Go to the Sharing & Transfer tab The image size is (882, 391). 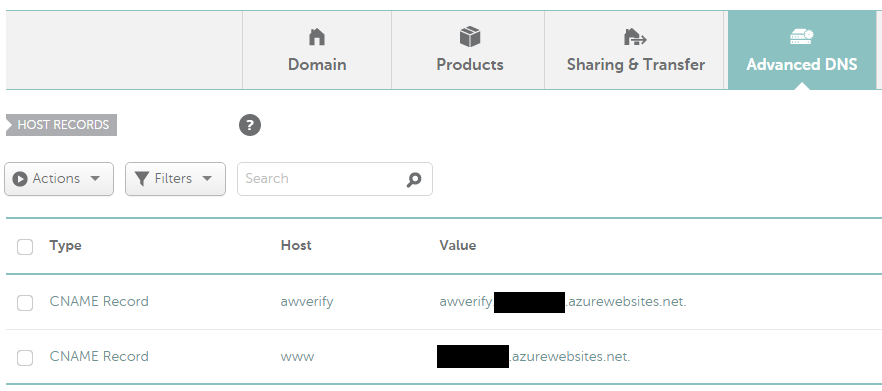[x=635, y=50]
